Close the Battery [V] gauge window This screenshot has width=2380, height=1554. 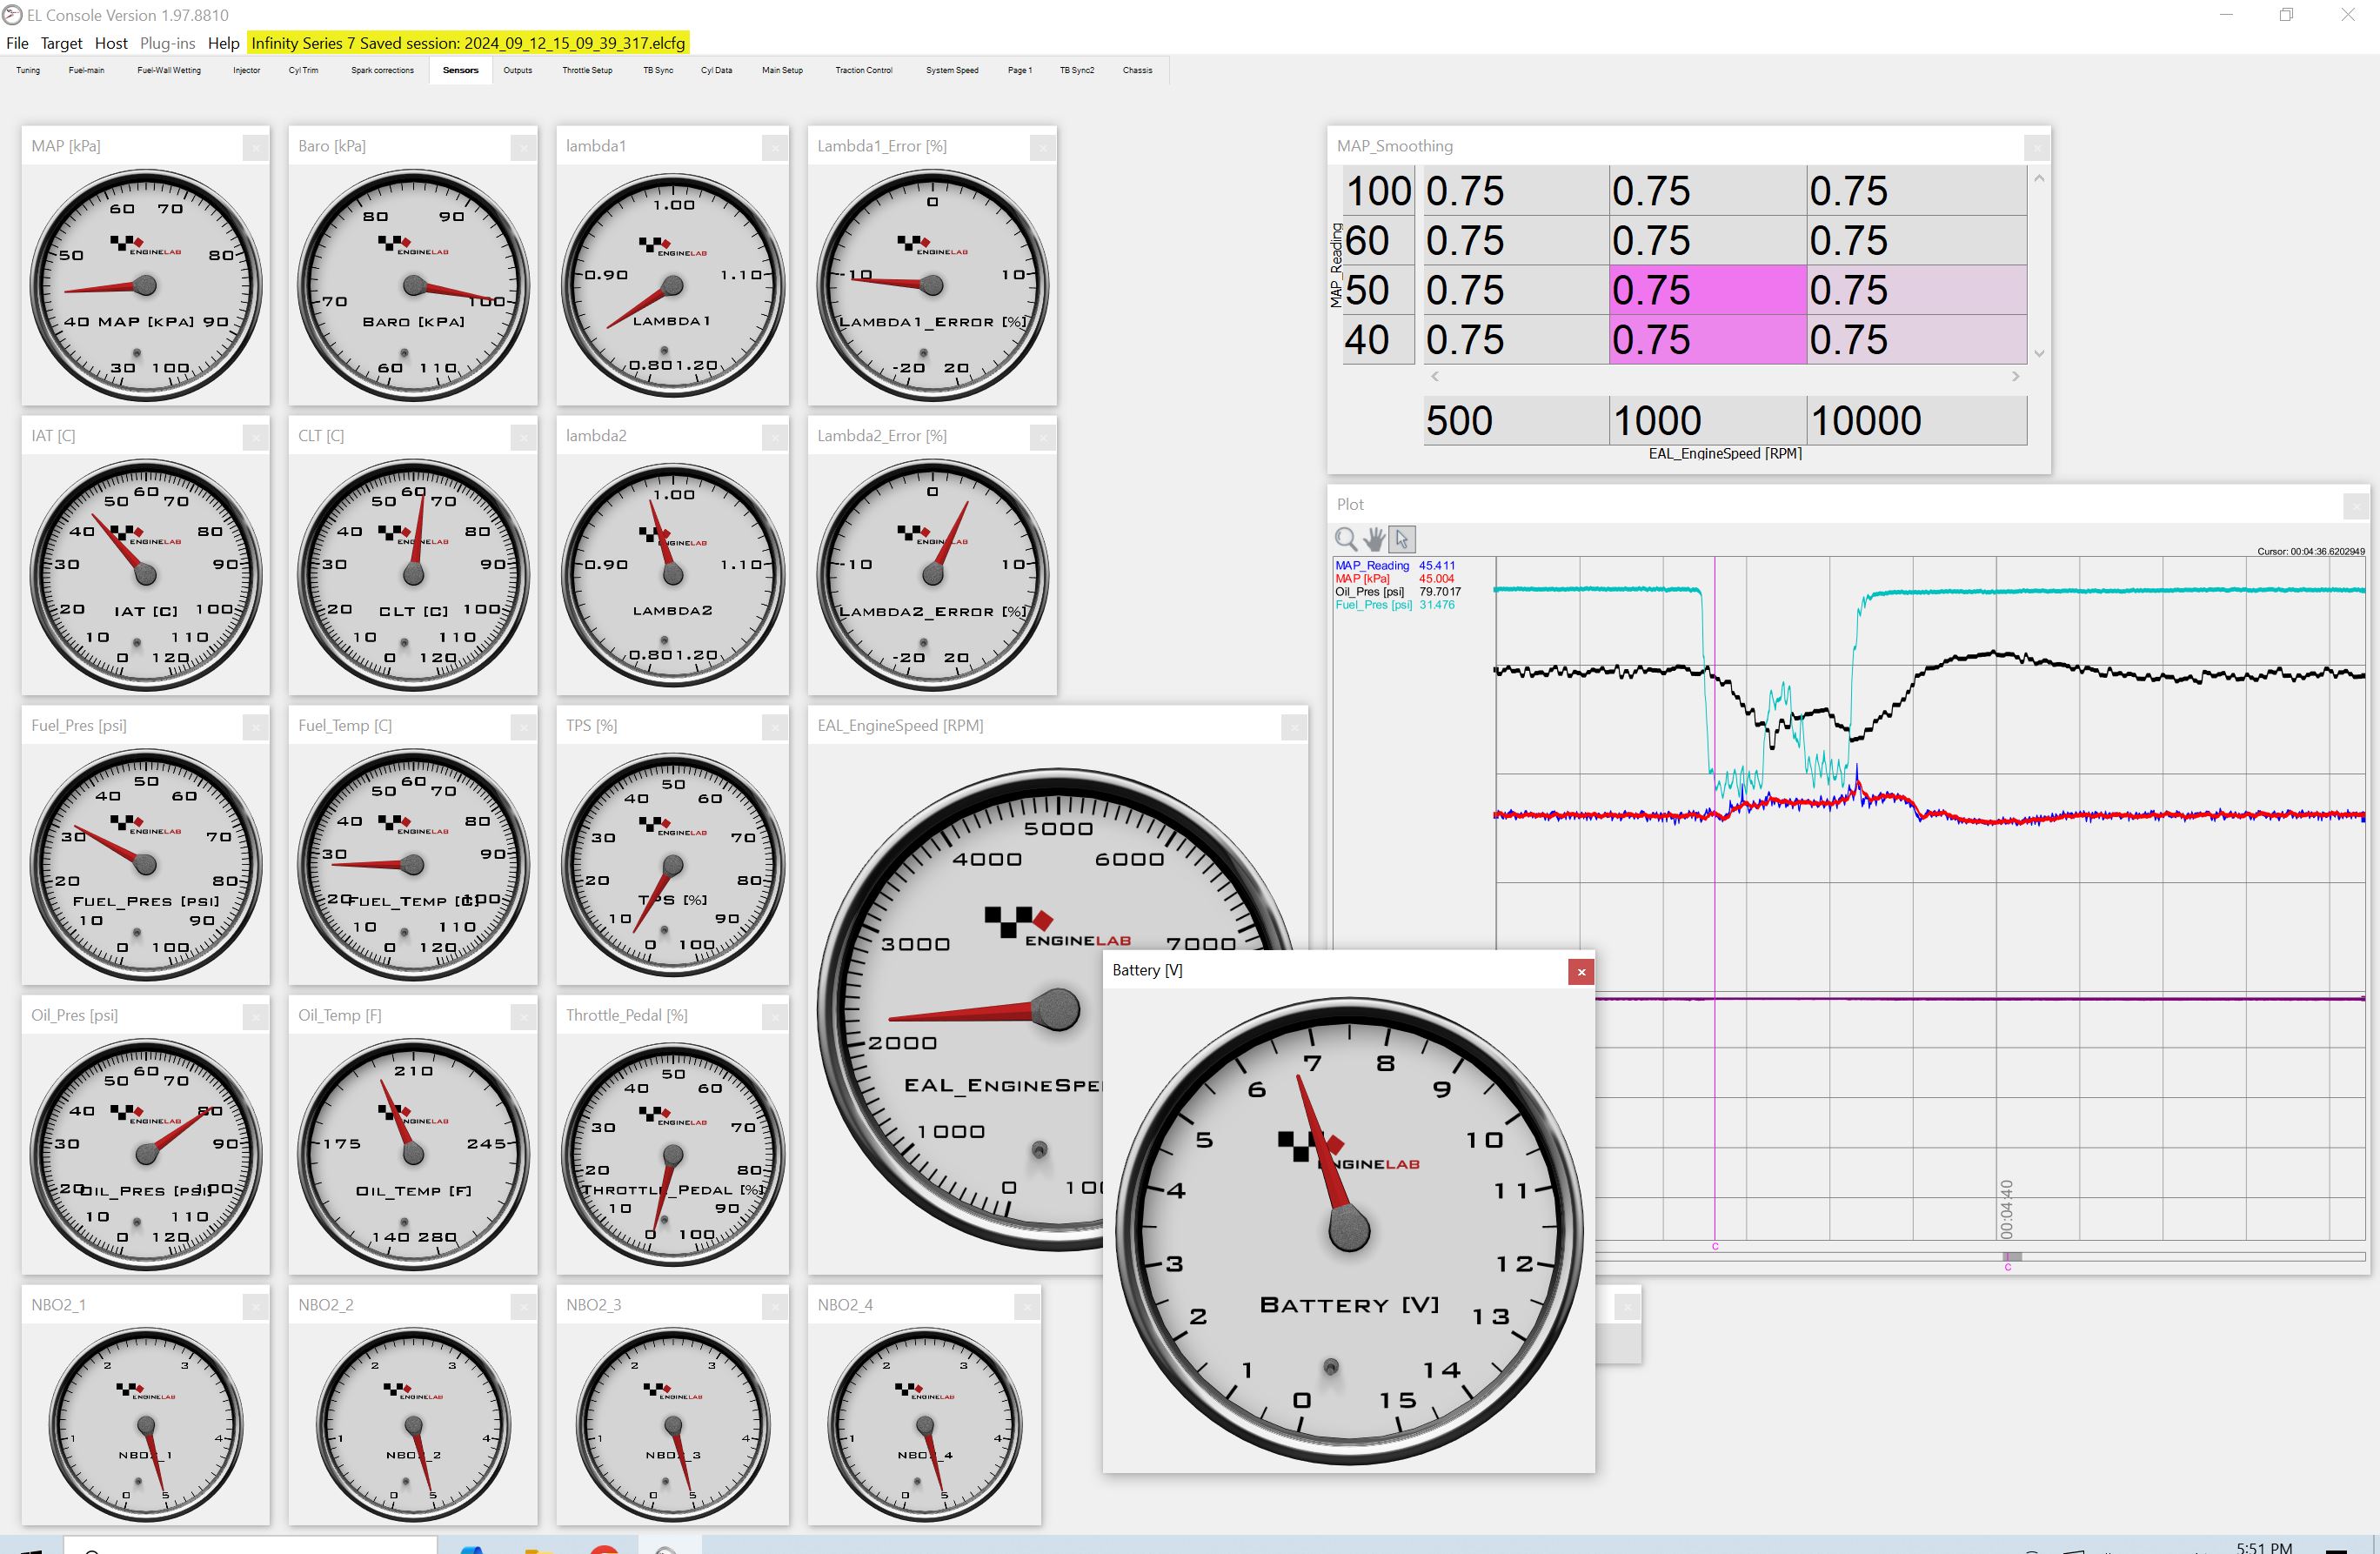(1581, 971)
